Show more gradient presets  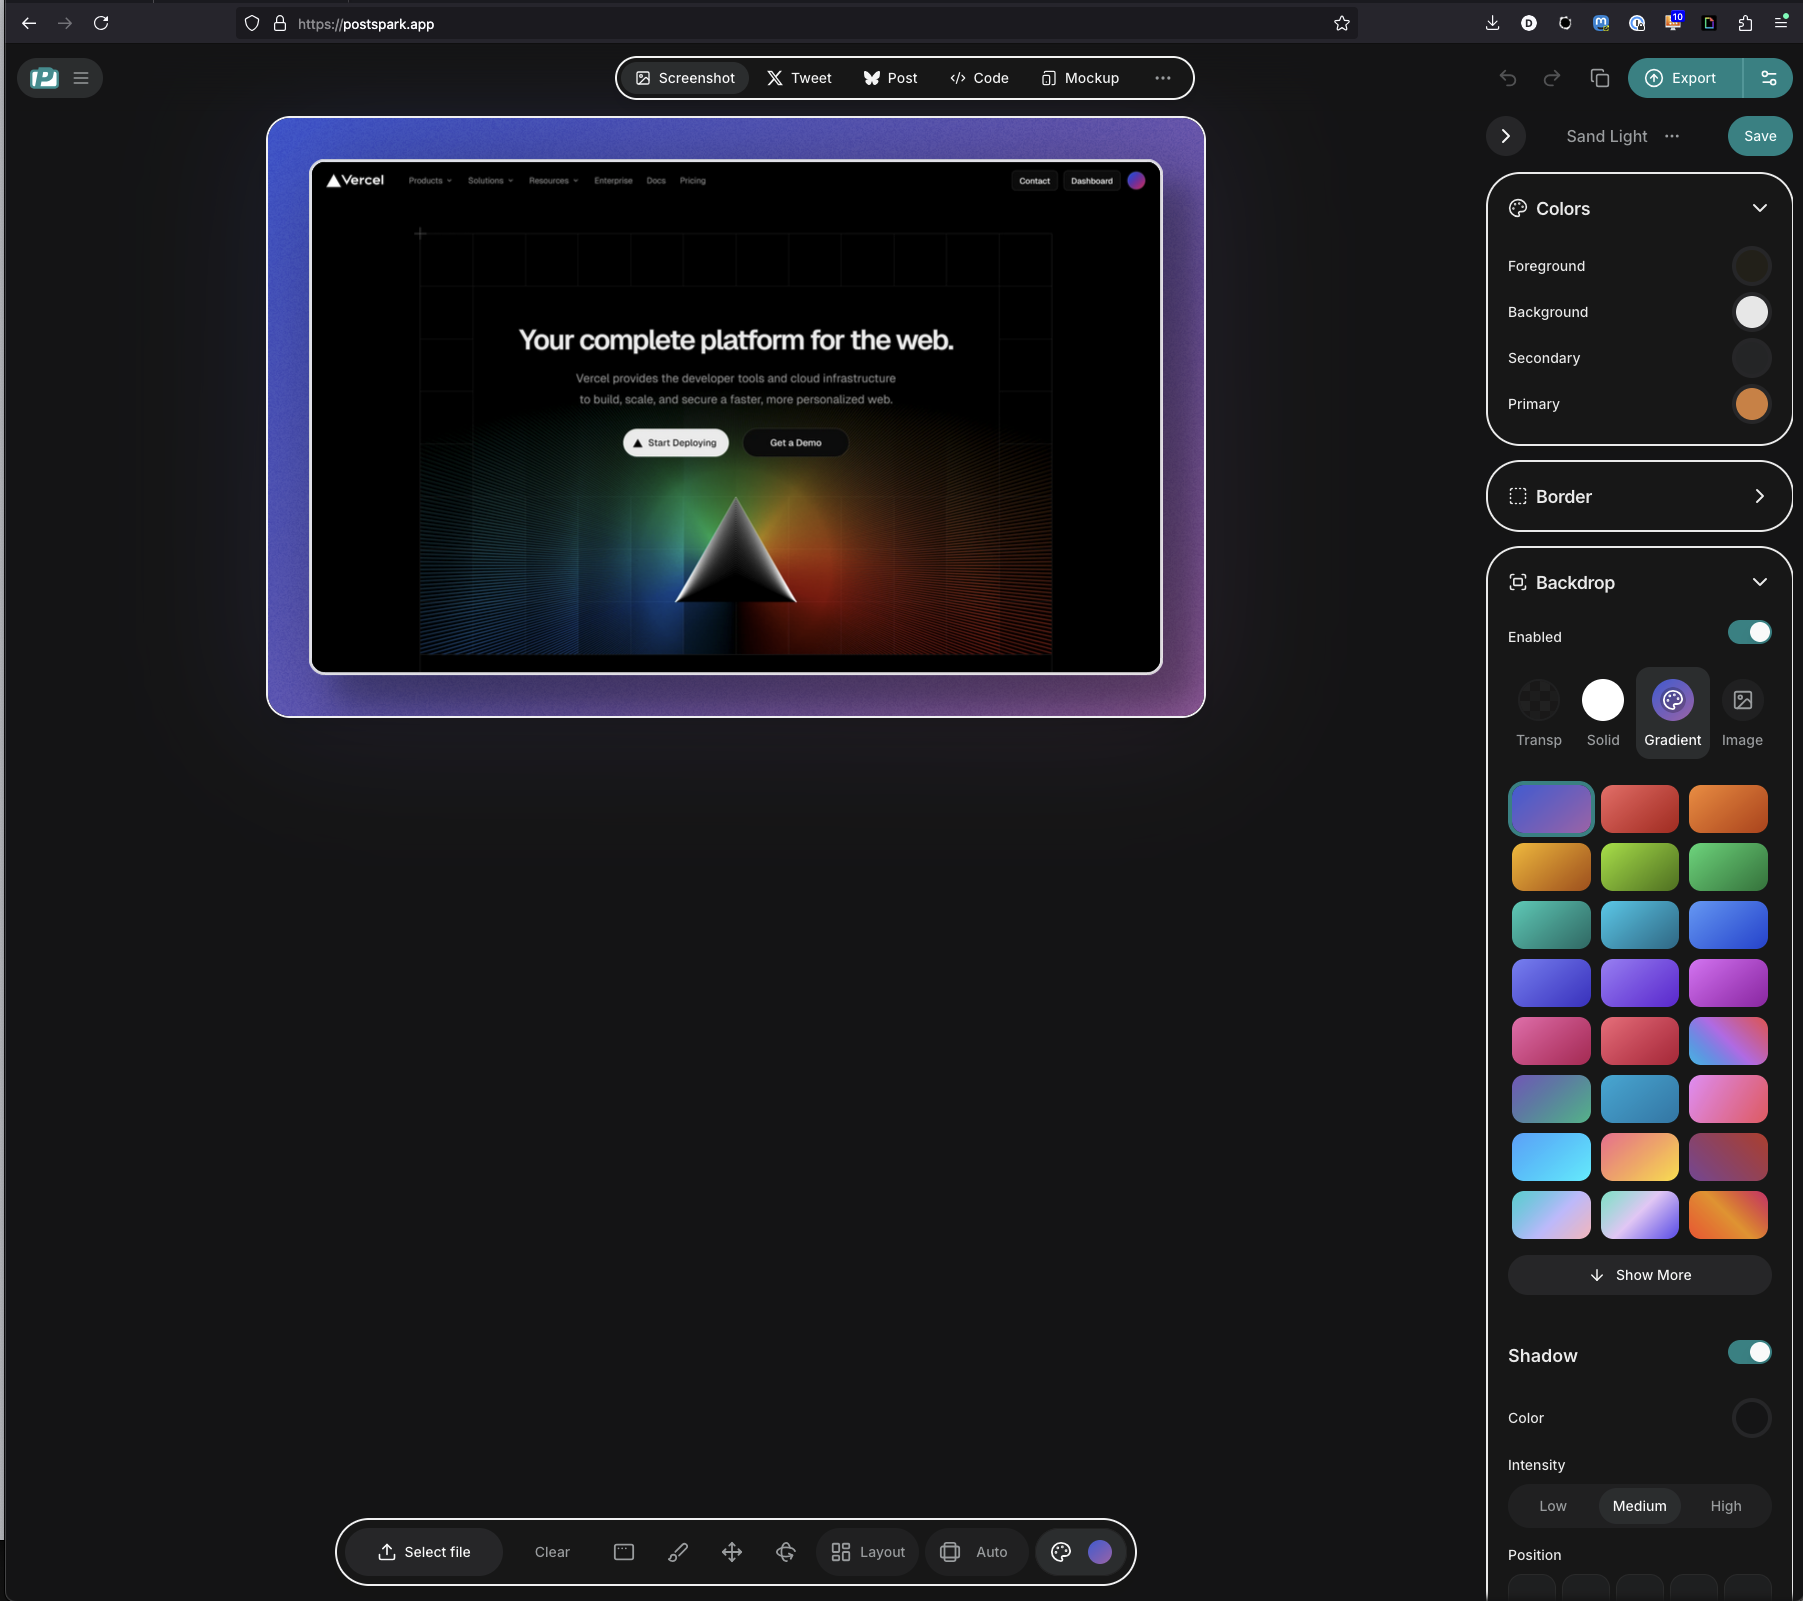coord(1639,1275)
